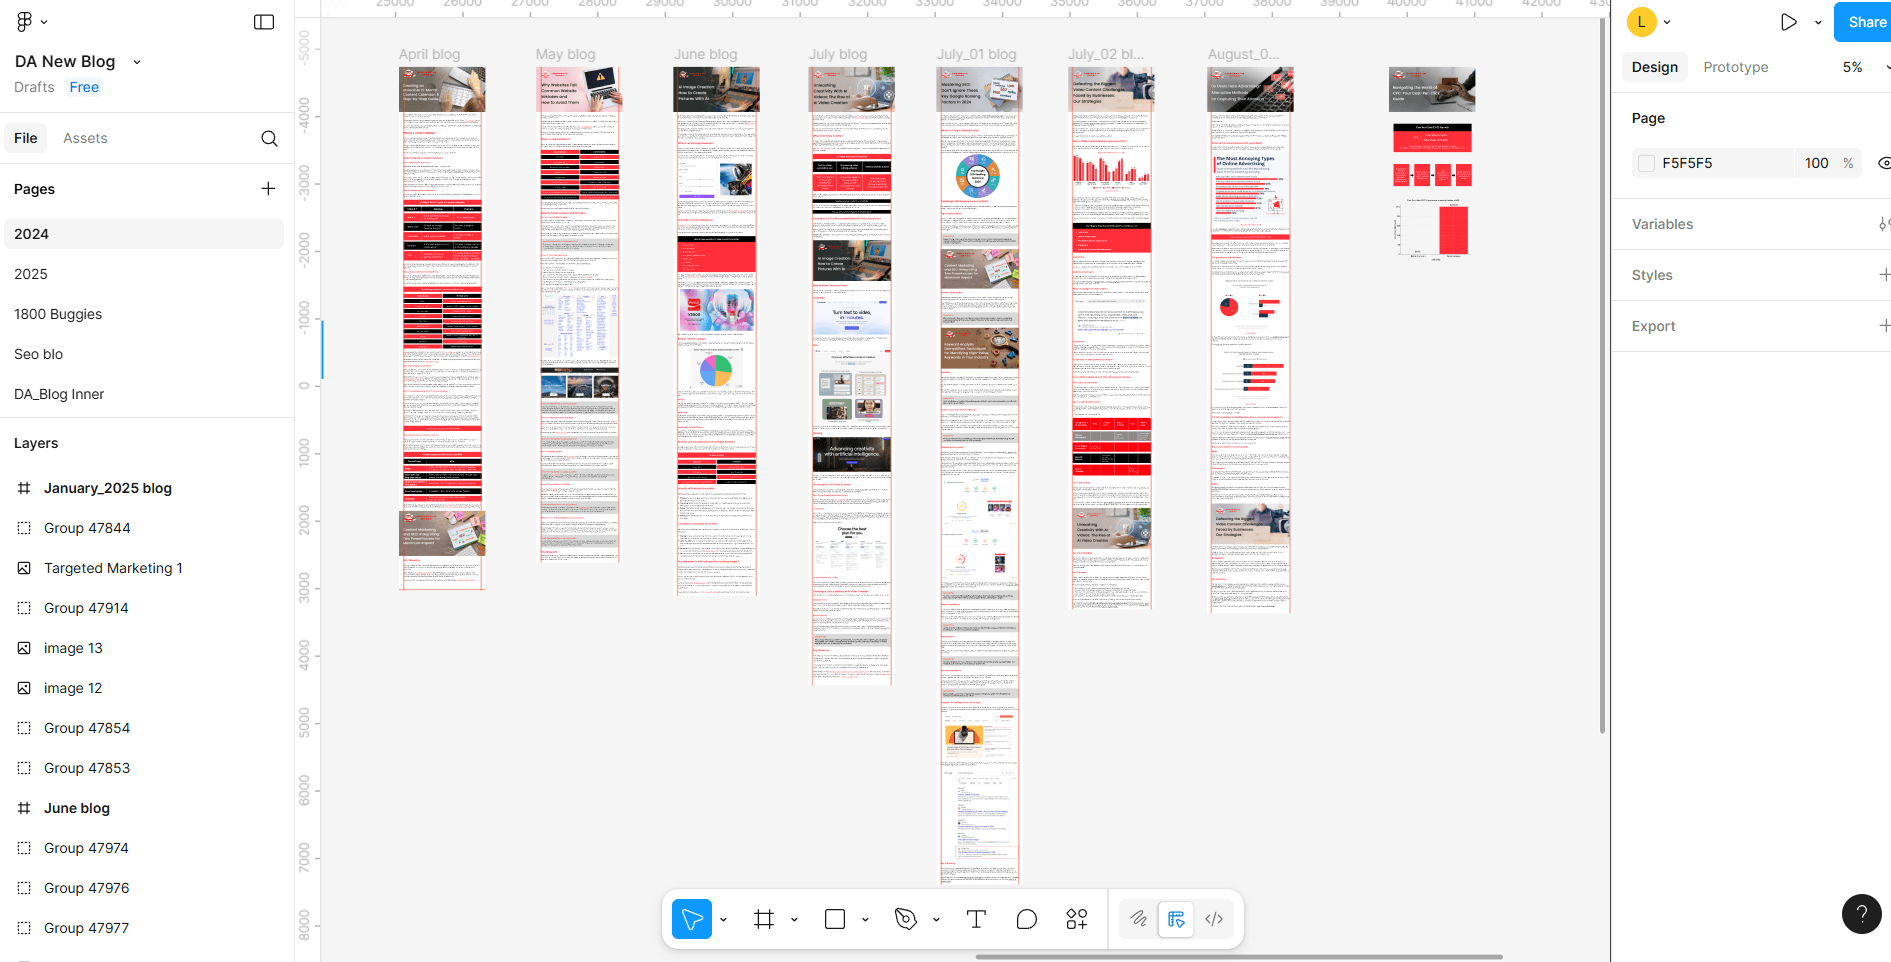Viewport: 1891px width, 962px height.
Task: Expand the Figma main menu
Action: [x=31, y=22]
